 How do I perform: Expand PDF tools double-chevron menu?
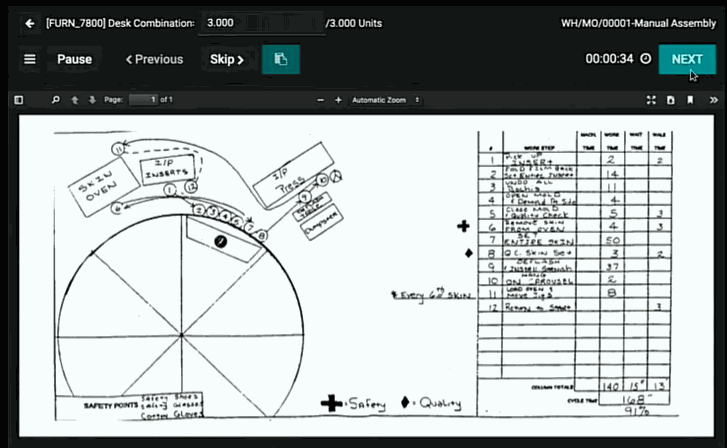[x=712, y=100]
